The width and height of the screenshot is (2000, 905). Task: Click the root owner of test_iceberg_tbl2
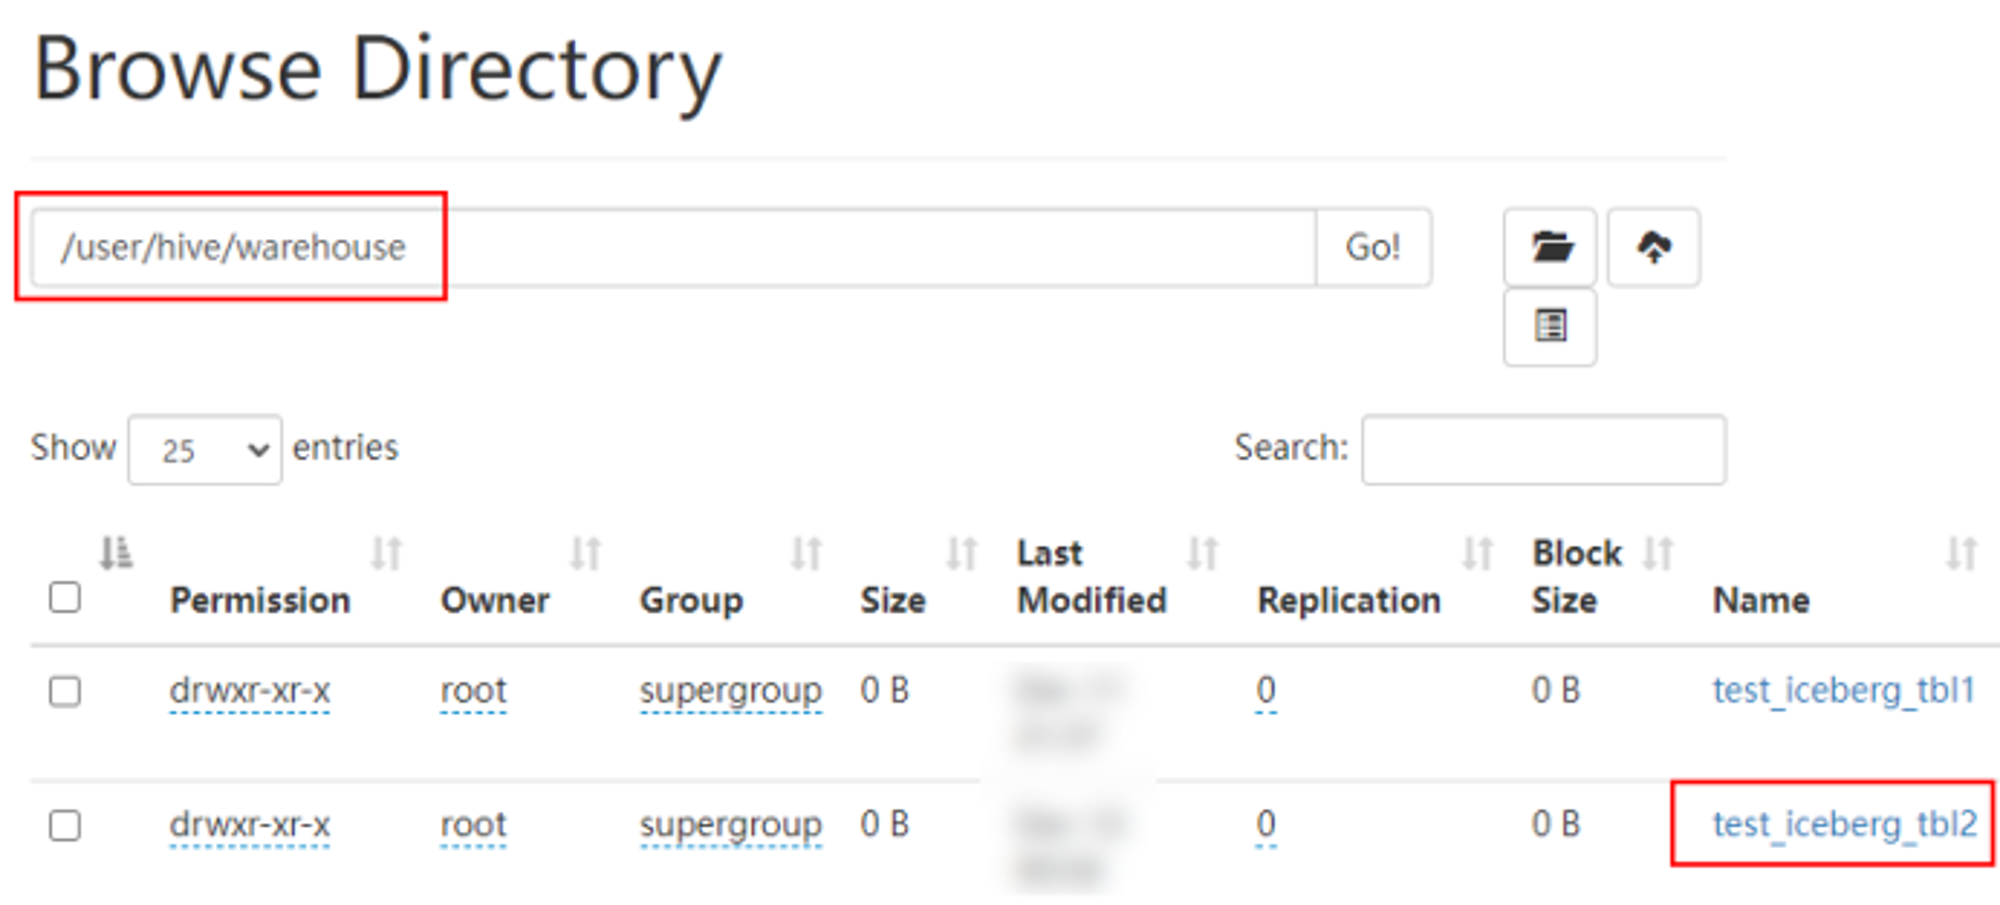click(x=473, y=824)
